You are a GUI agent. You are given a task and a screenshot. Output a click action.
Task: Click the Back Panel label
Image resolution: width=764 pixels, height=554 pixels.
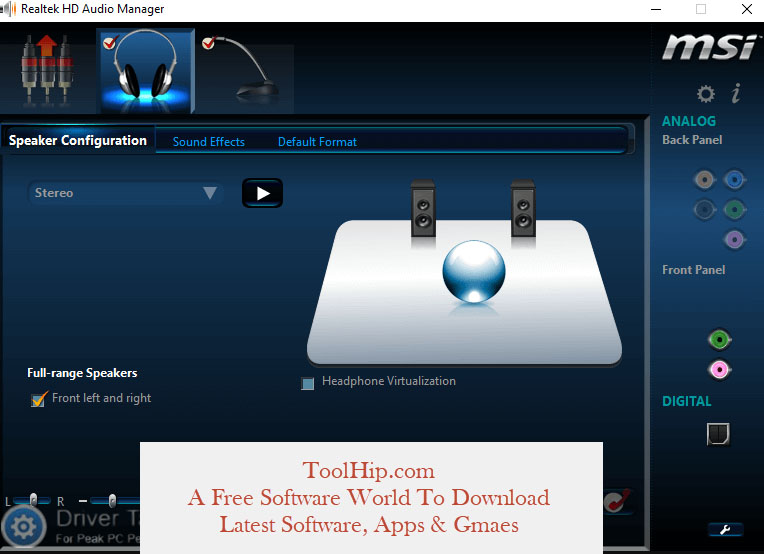point(692,140)
